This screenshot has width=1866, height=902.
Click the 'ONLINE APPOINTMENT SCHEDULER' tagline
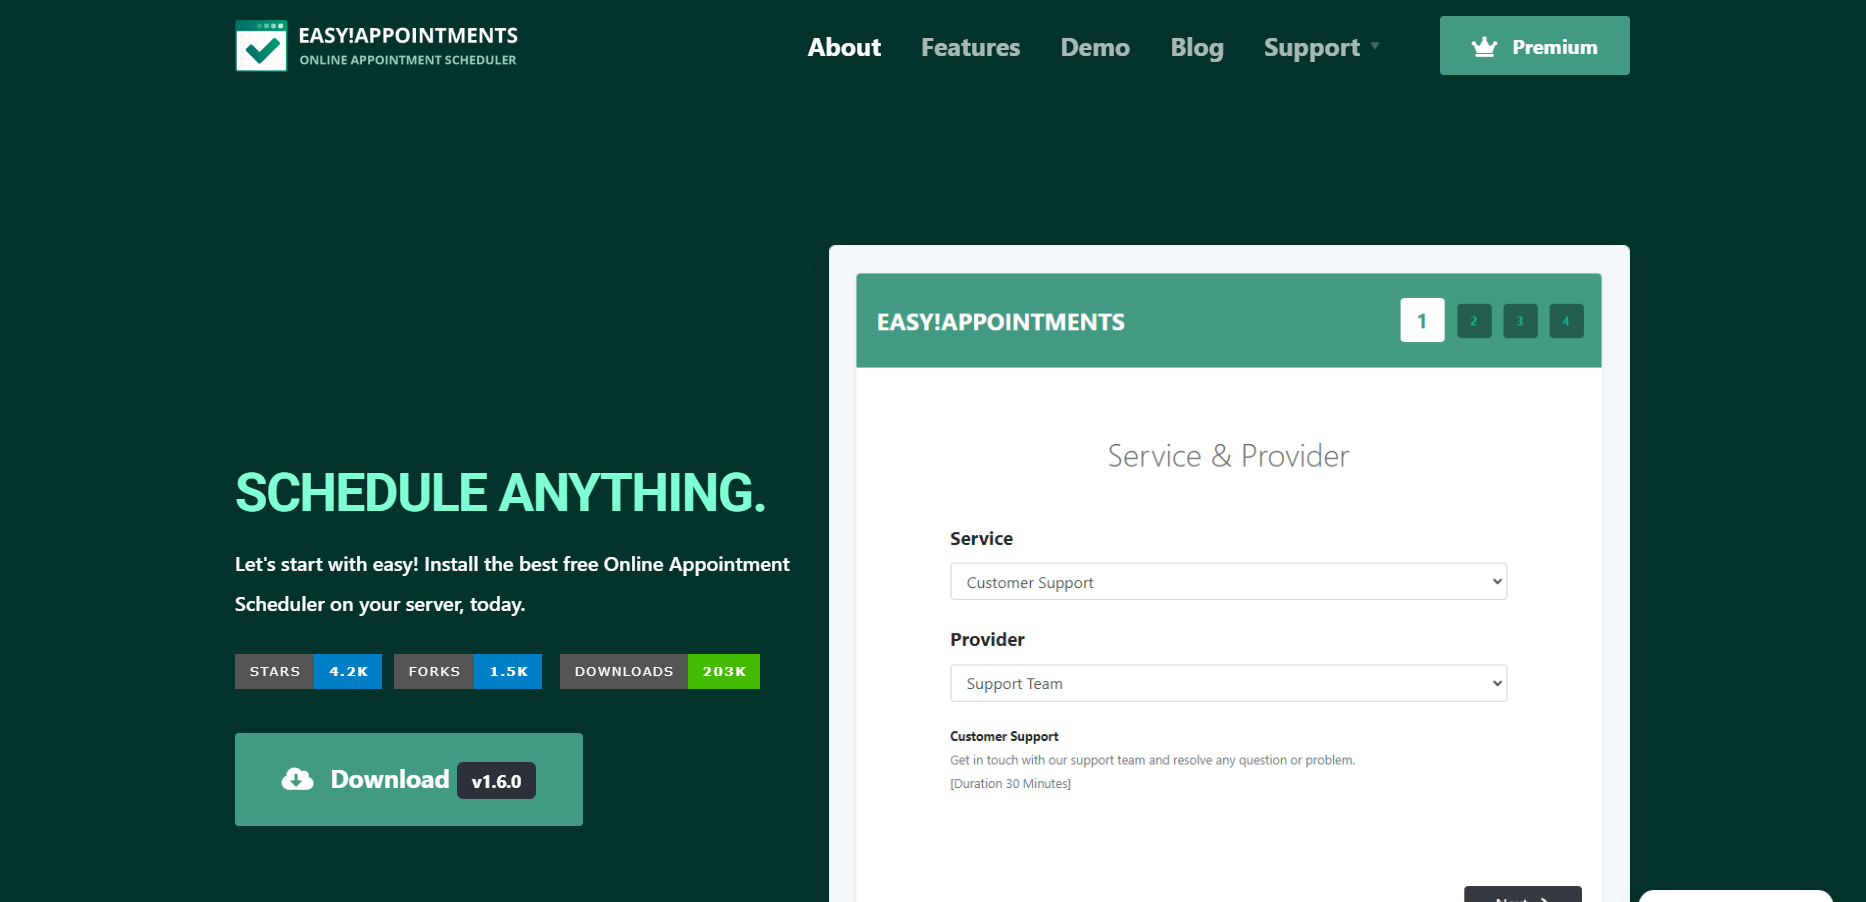click(408, 60)
